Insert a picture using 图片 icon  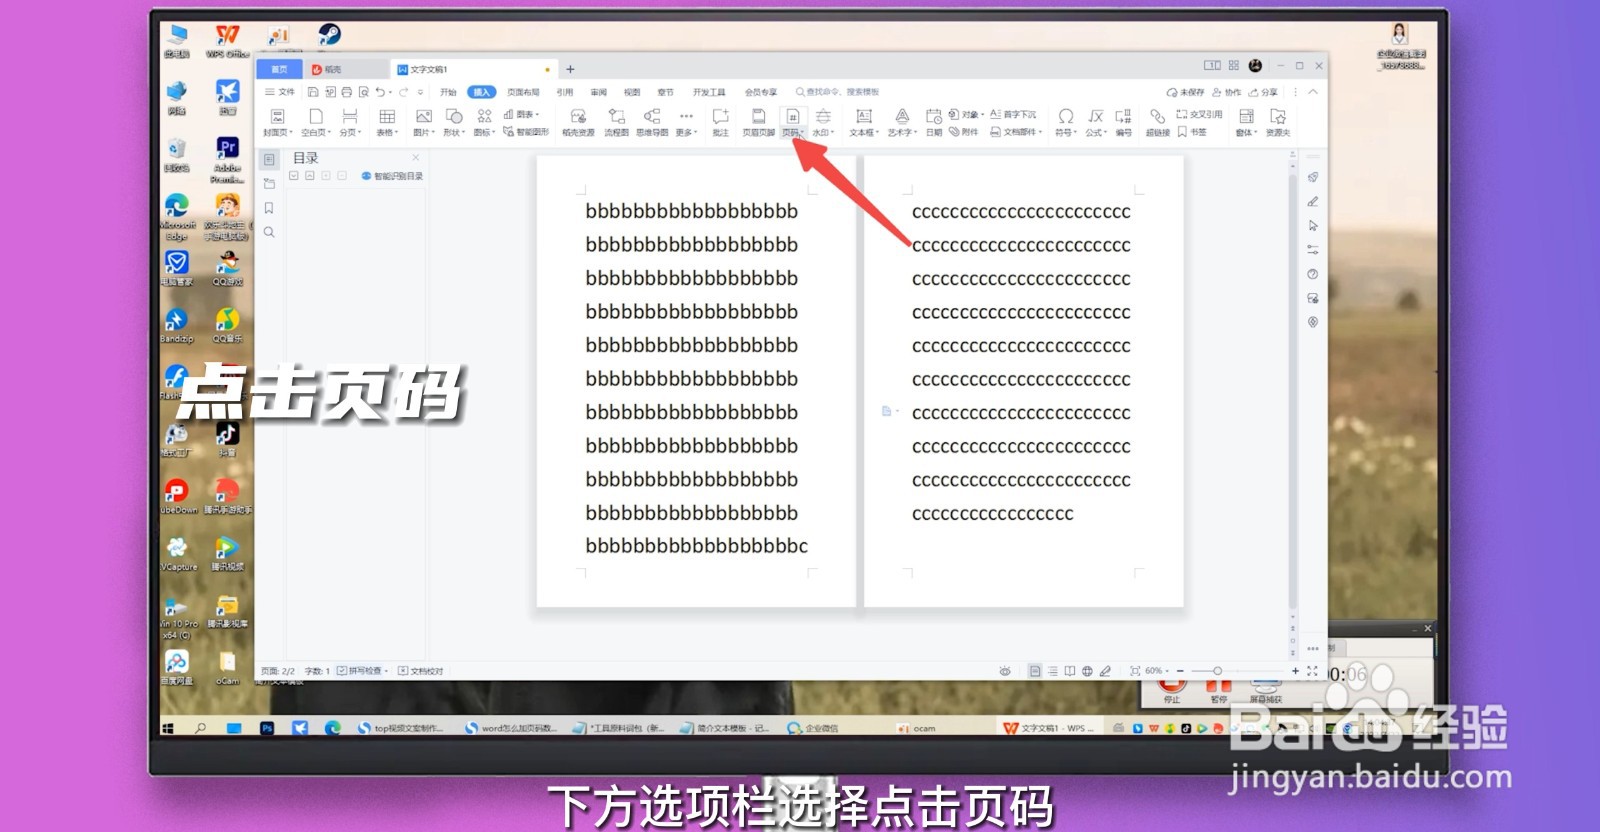coord(424,122)
